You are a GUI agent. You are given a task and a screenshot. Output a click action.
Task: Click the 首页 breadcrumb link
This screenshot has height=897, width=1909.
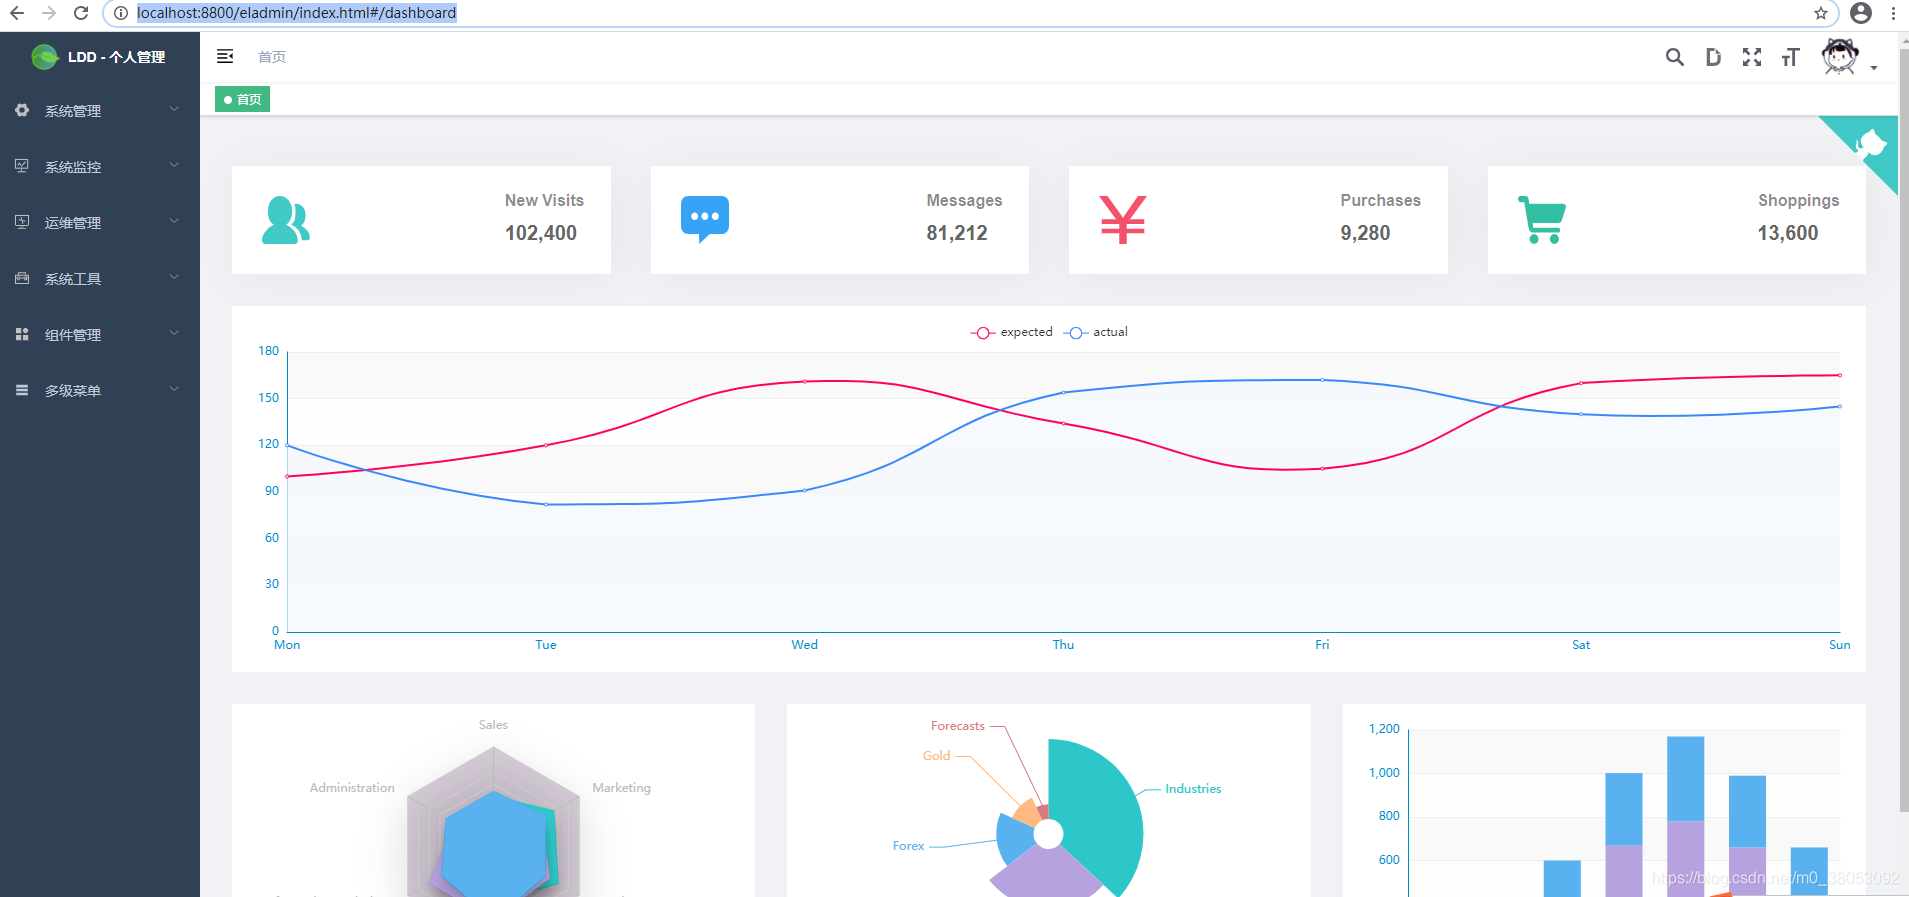[272, 57]
